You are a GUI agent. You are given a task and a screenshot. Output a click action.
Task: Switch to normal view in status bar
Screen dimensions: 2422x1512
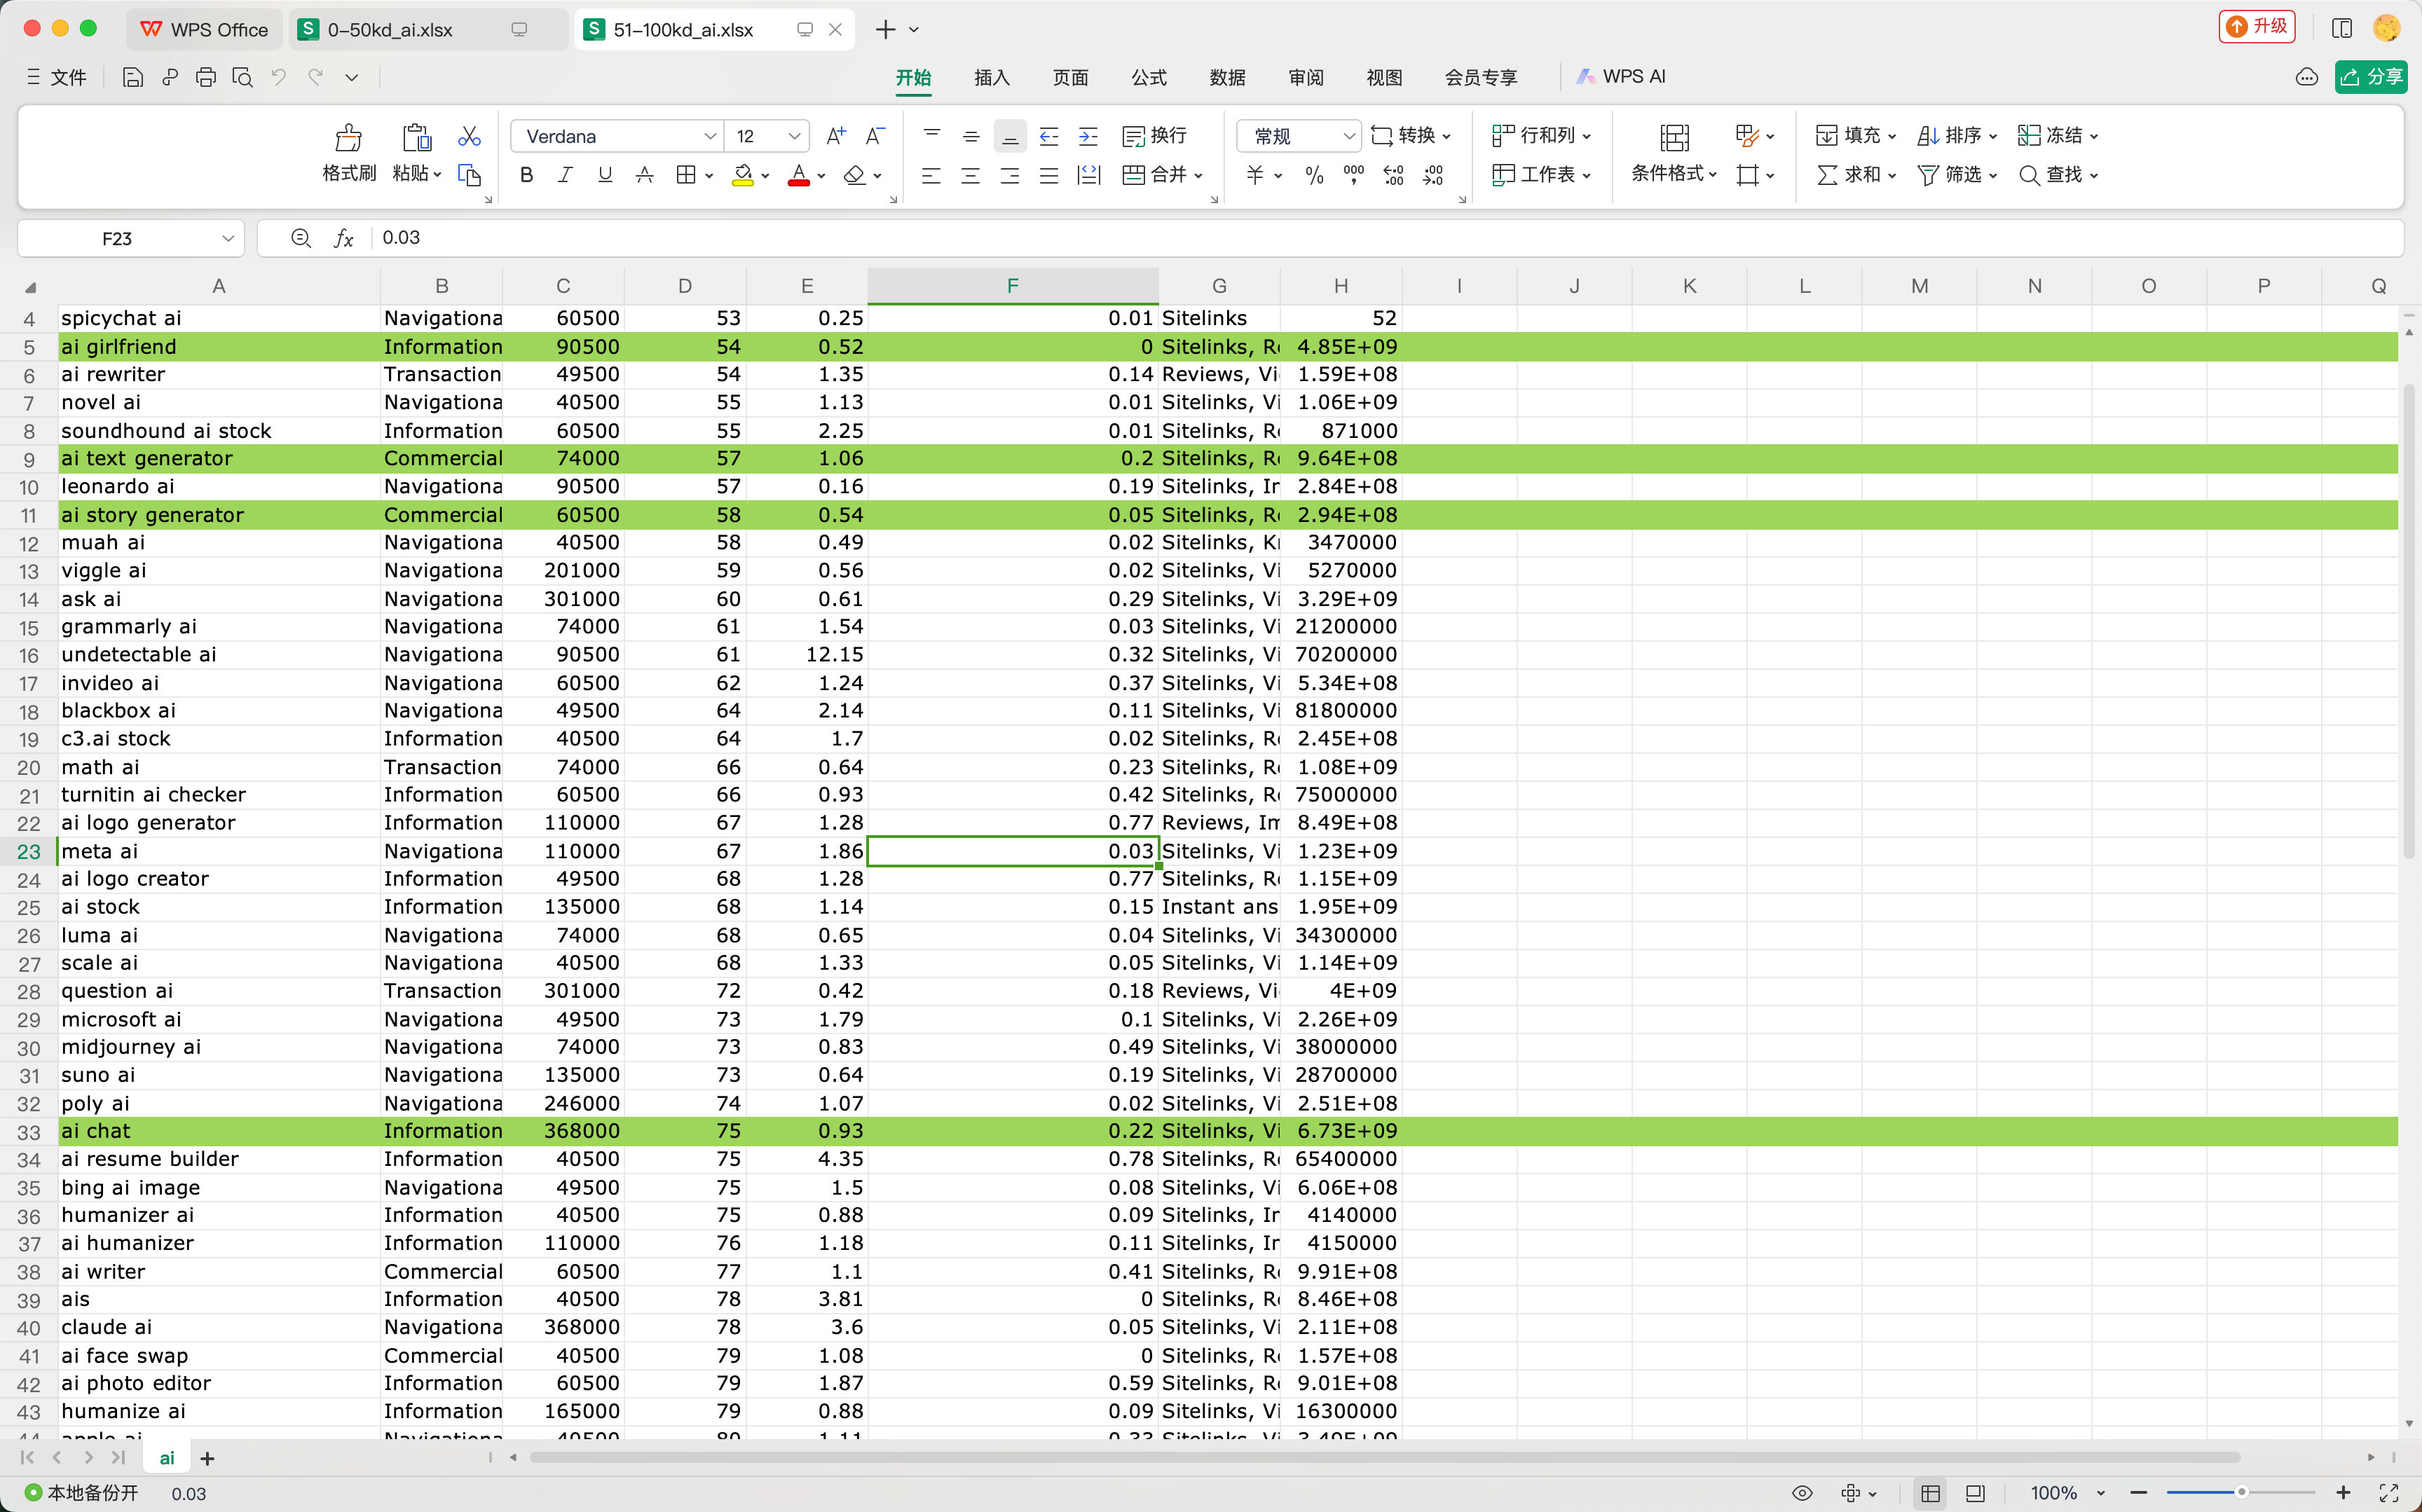1931,1493
